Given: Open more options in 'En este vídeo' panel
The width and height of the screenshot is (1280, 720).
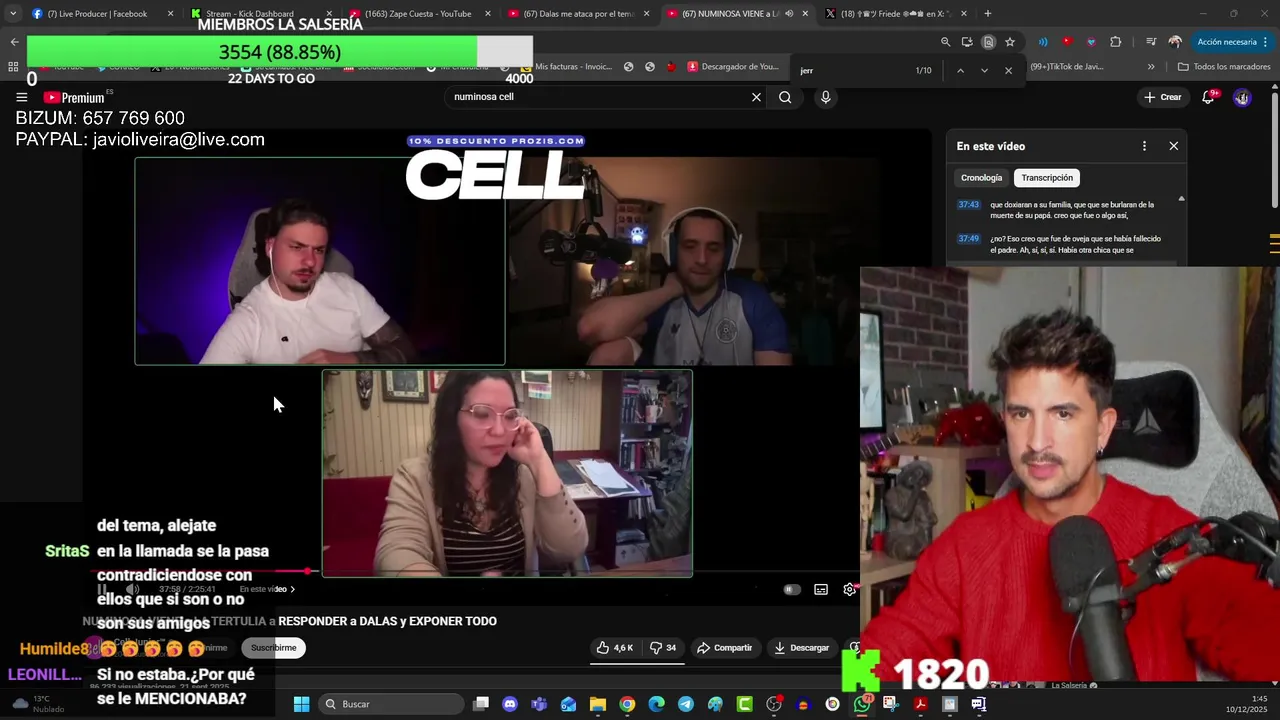Looking at the screenshot, I should click(x=1144, y=146).
